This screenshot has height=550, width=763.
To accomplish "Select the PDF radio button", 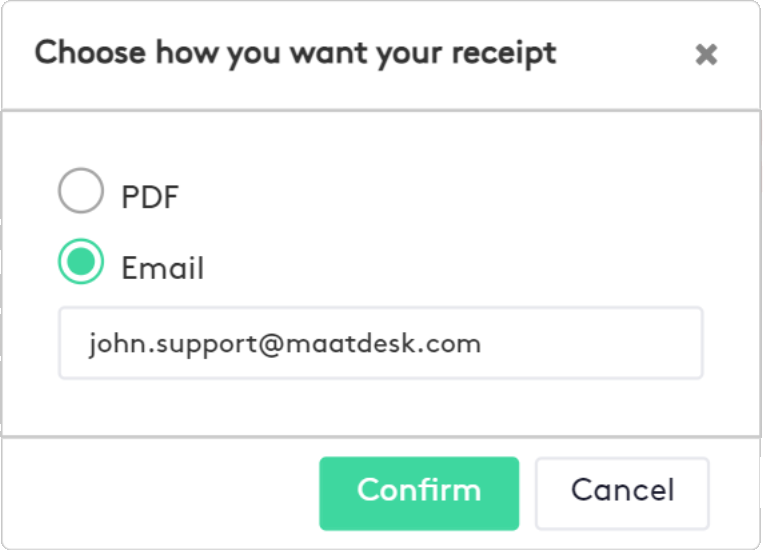I will pyautogui.click(x=81, y=191).
